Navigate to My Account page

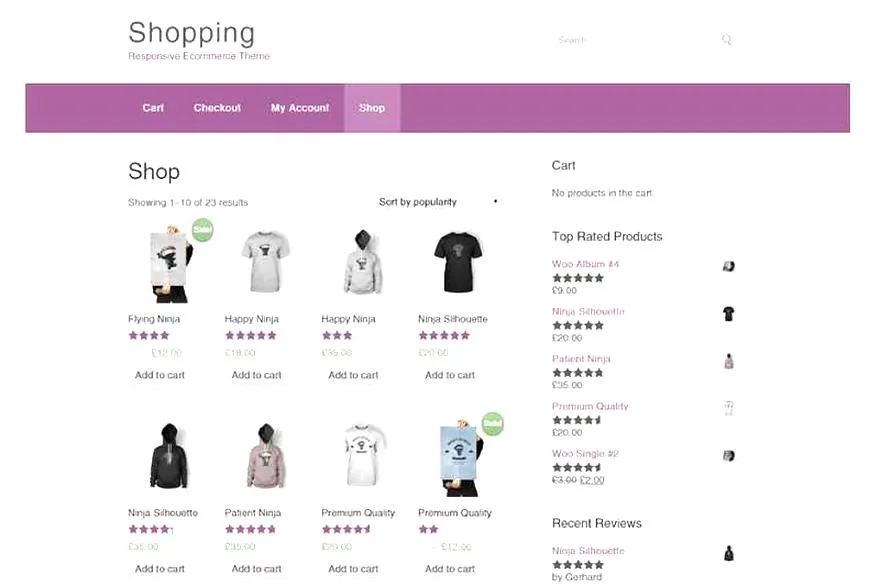click(x=300, y=108)
